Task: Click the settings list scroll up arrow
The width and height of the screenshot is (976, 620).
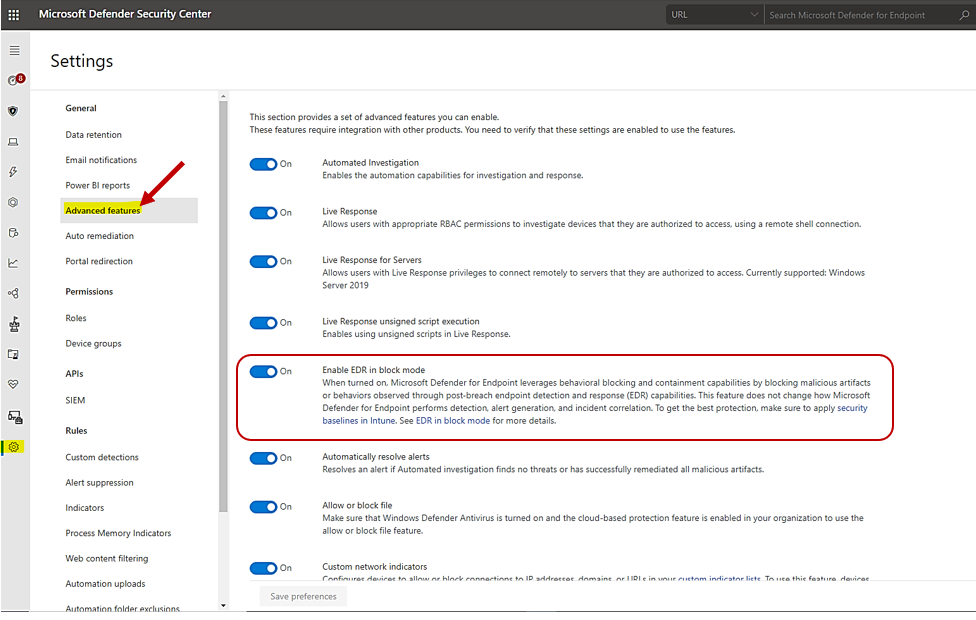Action: click(223, 96)
